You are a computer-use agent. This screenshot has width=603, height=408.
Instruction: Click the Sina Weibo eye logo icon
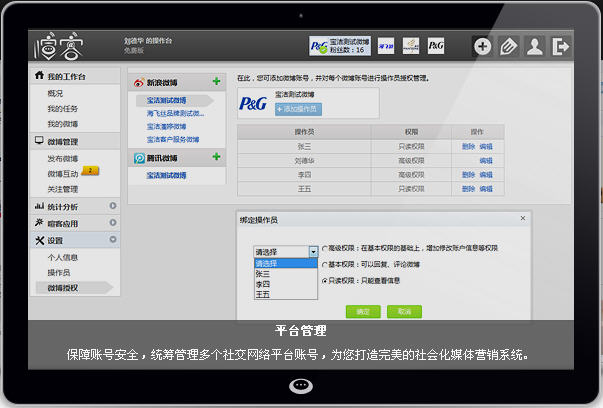click(139, 82)
